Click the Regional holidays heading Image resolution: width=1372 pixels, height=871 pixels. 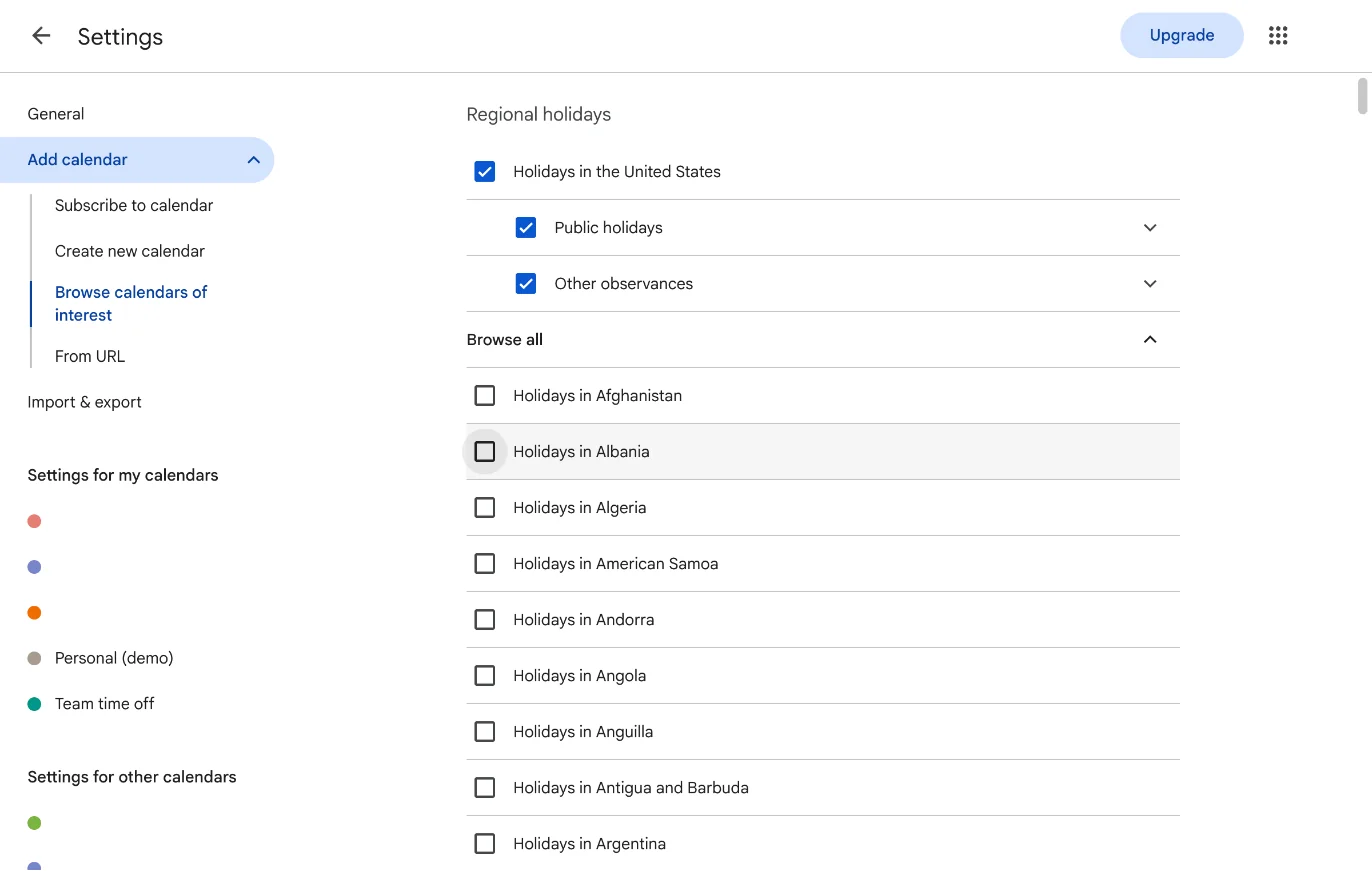[539, 115]
